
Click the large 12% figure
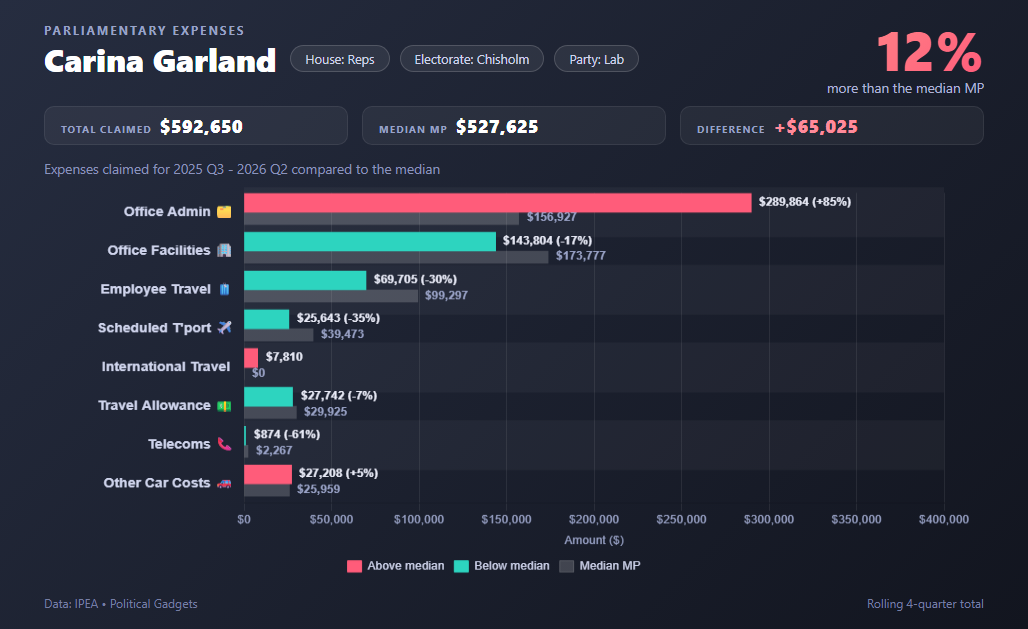point(929,52)
